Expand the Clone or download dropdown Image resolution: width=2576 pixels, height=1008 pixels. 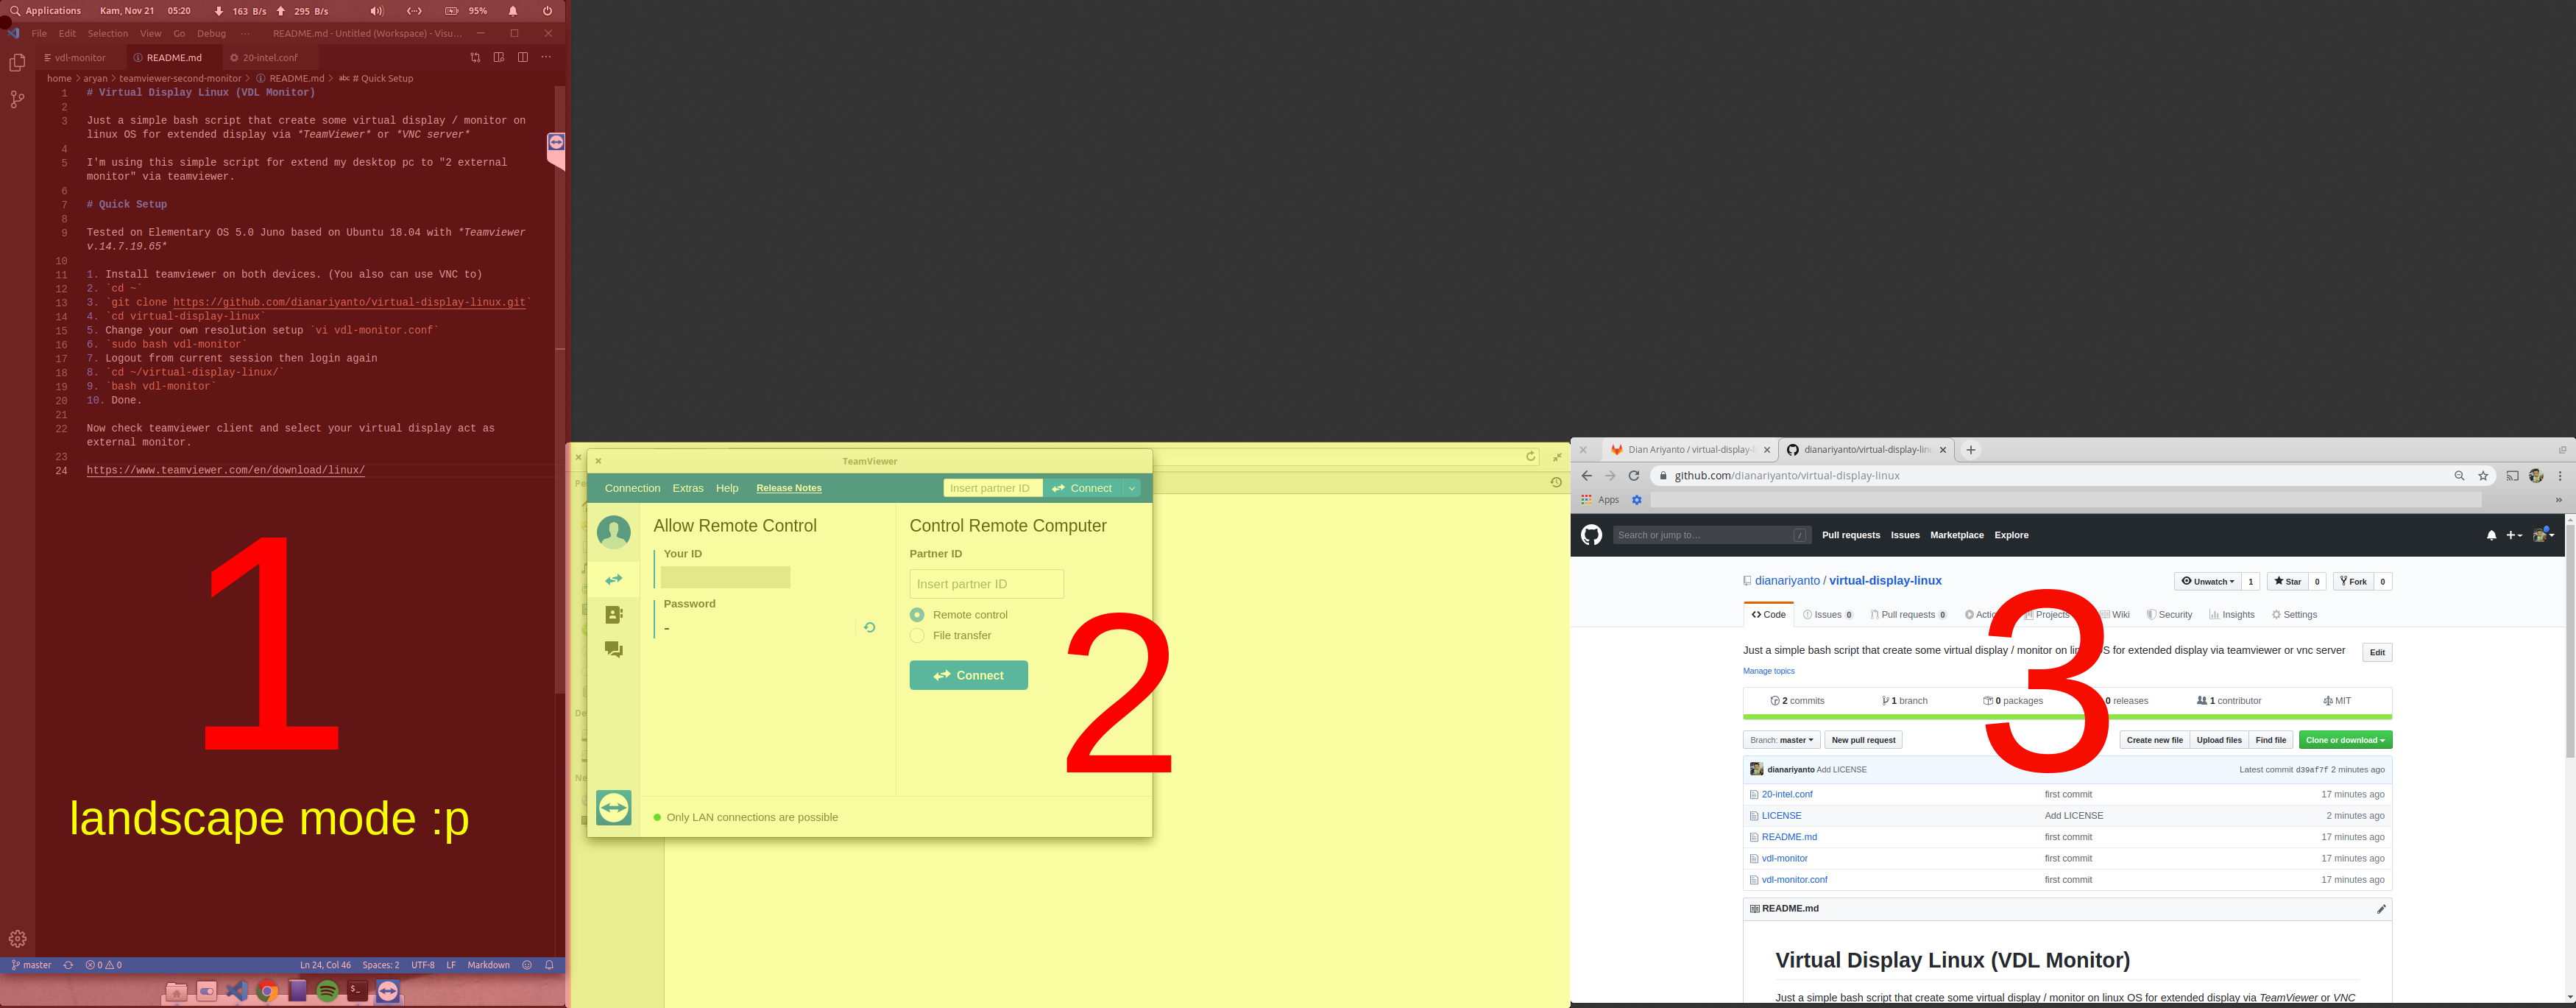[2345, 740]
